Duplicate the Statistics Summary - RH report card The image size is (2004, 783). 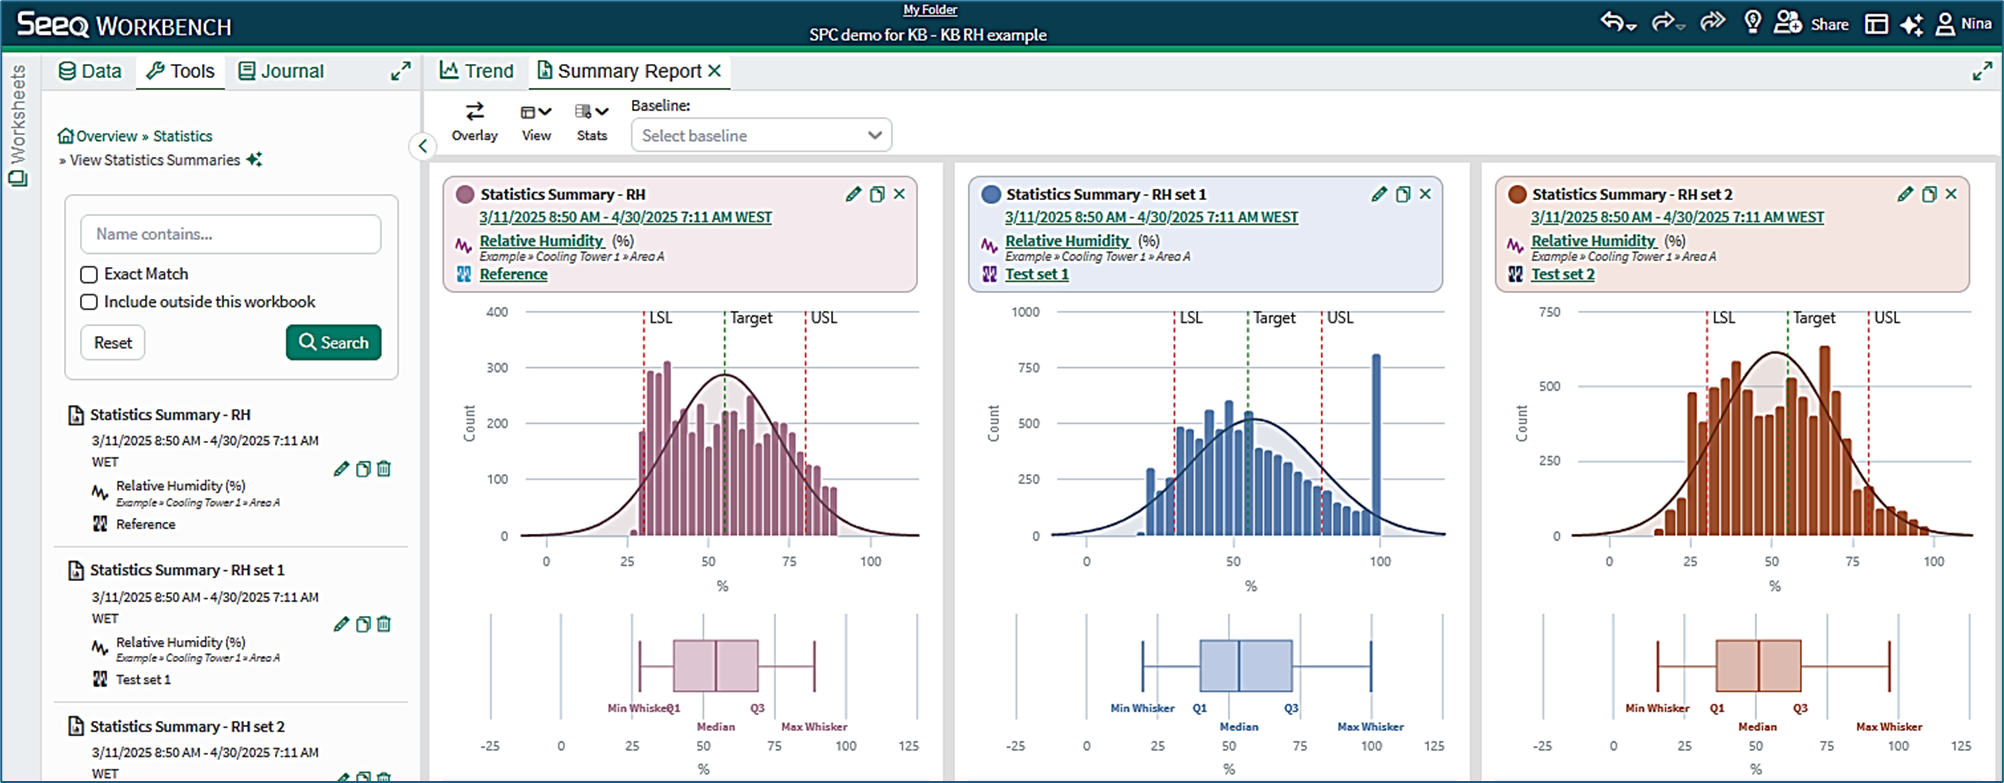tap(877, 194)
